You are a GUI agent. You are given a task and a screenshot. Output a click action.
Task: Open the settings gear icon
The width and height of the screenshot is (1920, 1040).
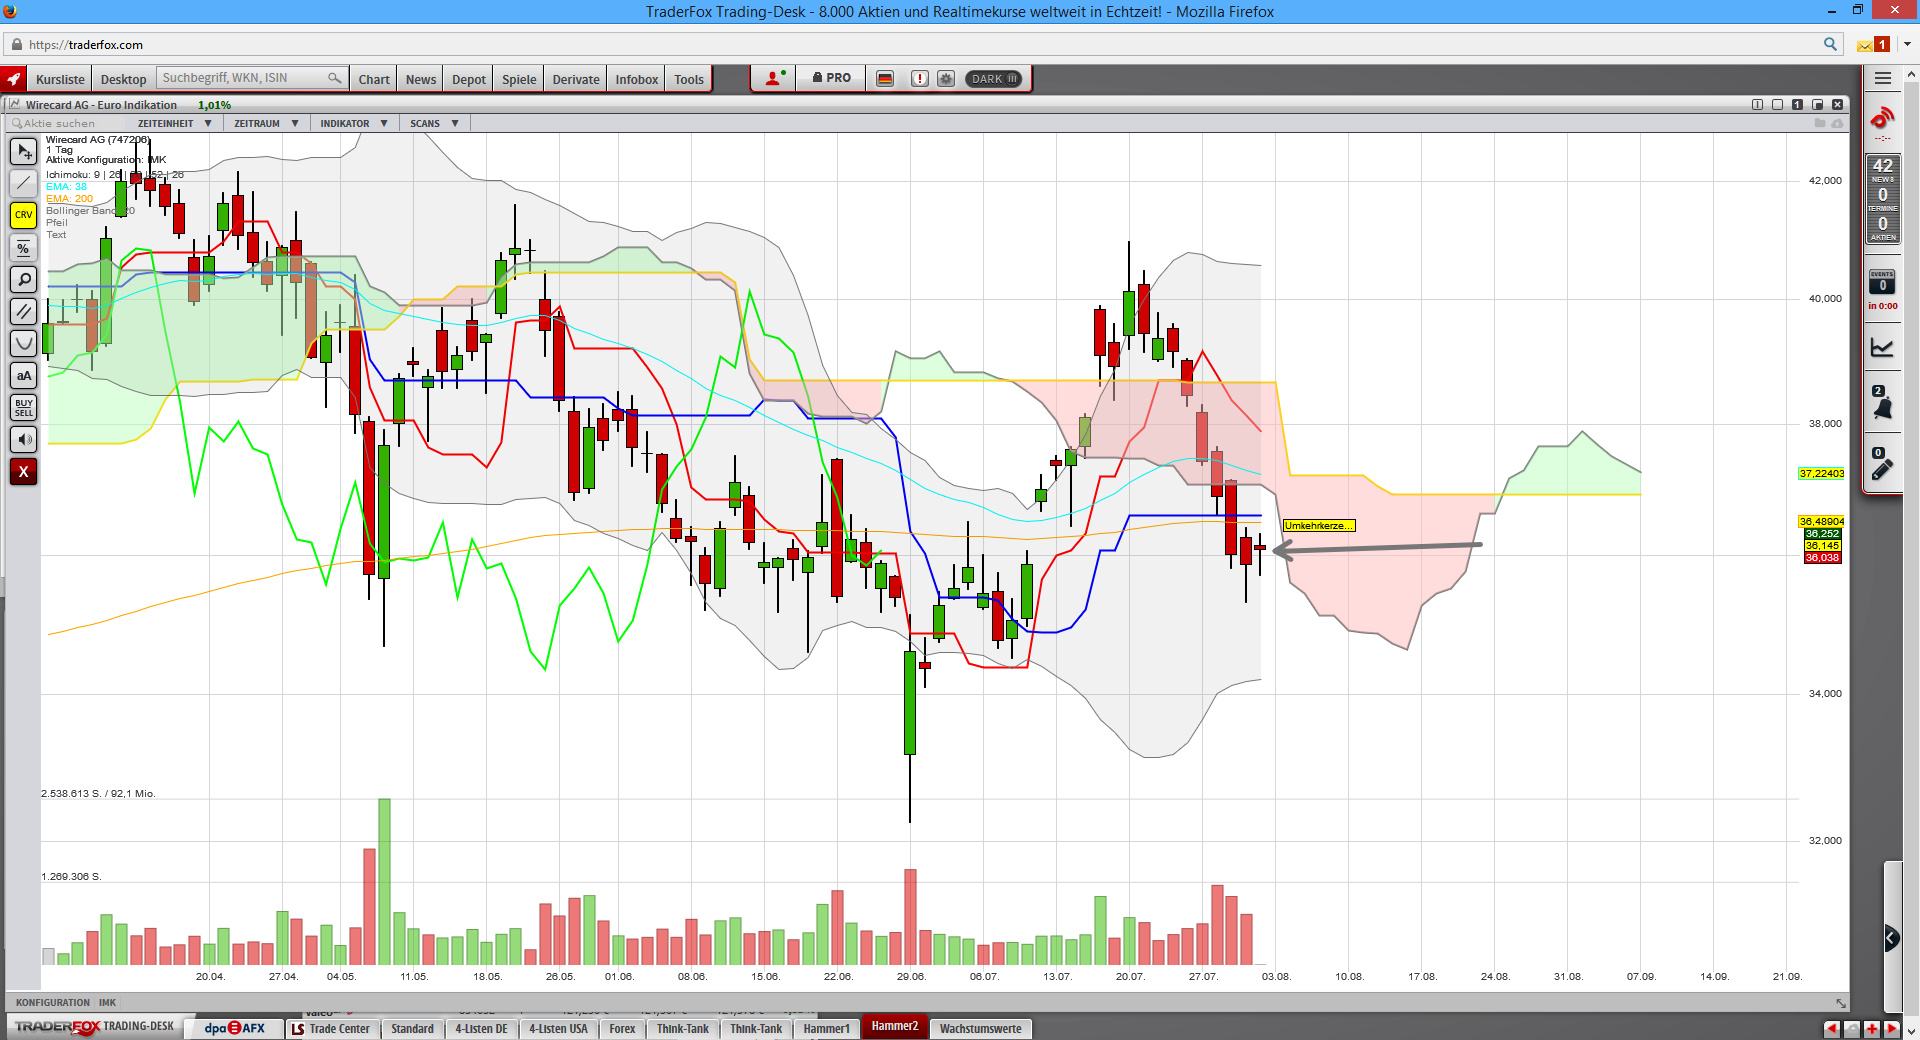tap(946, 78)
